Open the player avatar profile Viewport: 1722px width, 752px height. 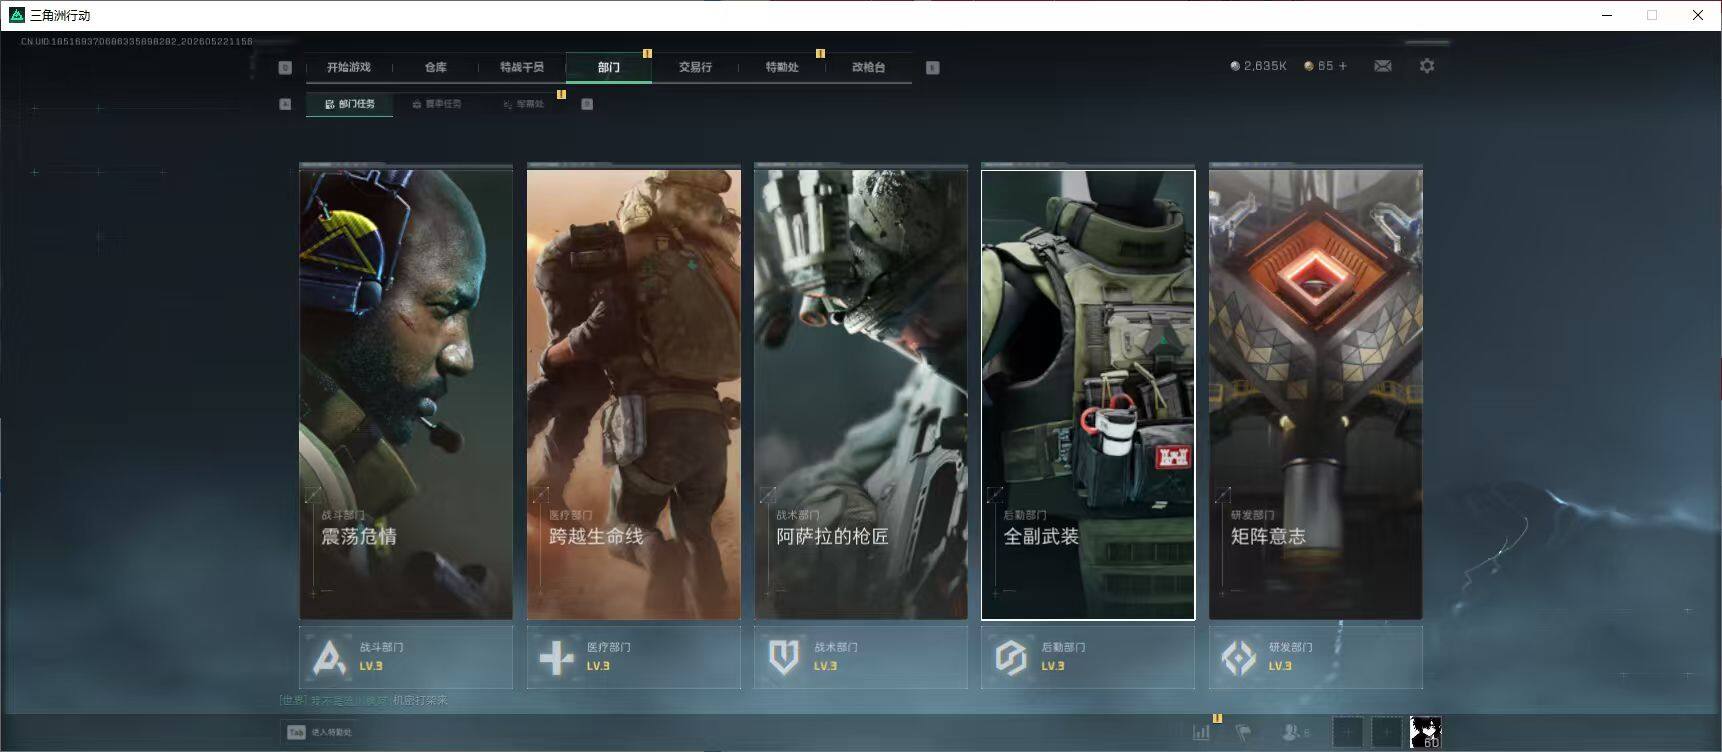pyautogui.click(x=1425, y=732)
